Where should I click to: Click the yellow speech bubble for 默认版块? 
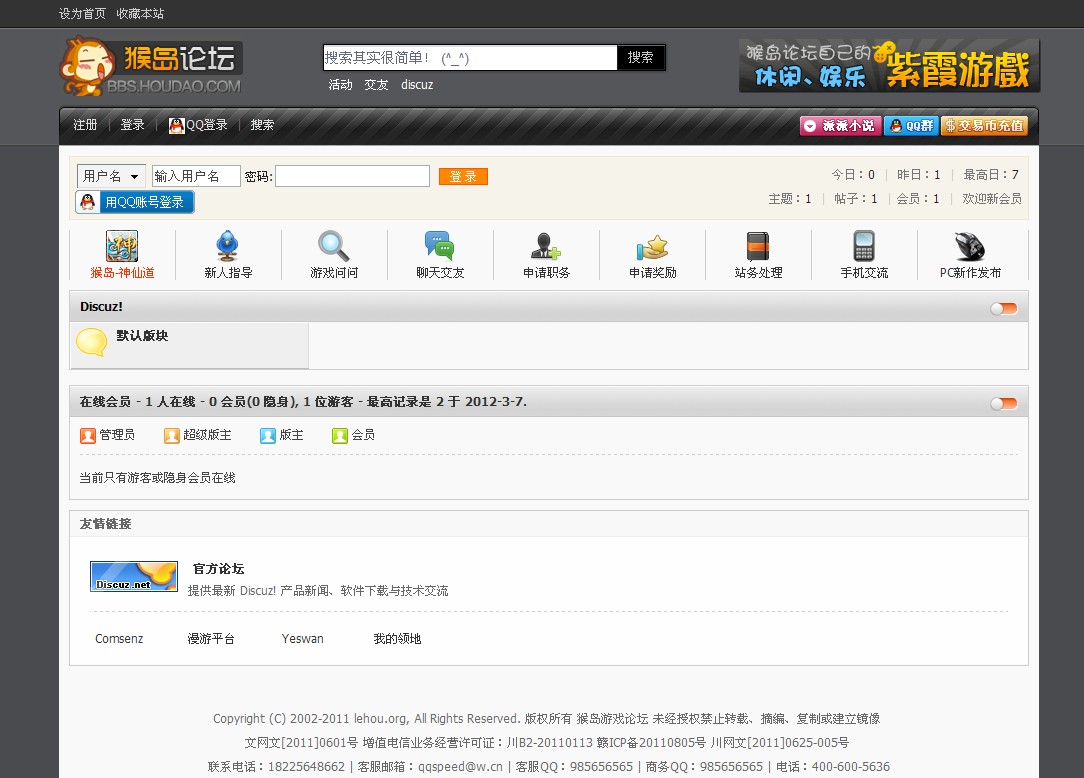click(x=91, y=342)
